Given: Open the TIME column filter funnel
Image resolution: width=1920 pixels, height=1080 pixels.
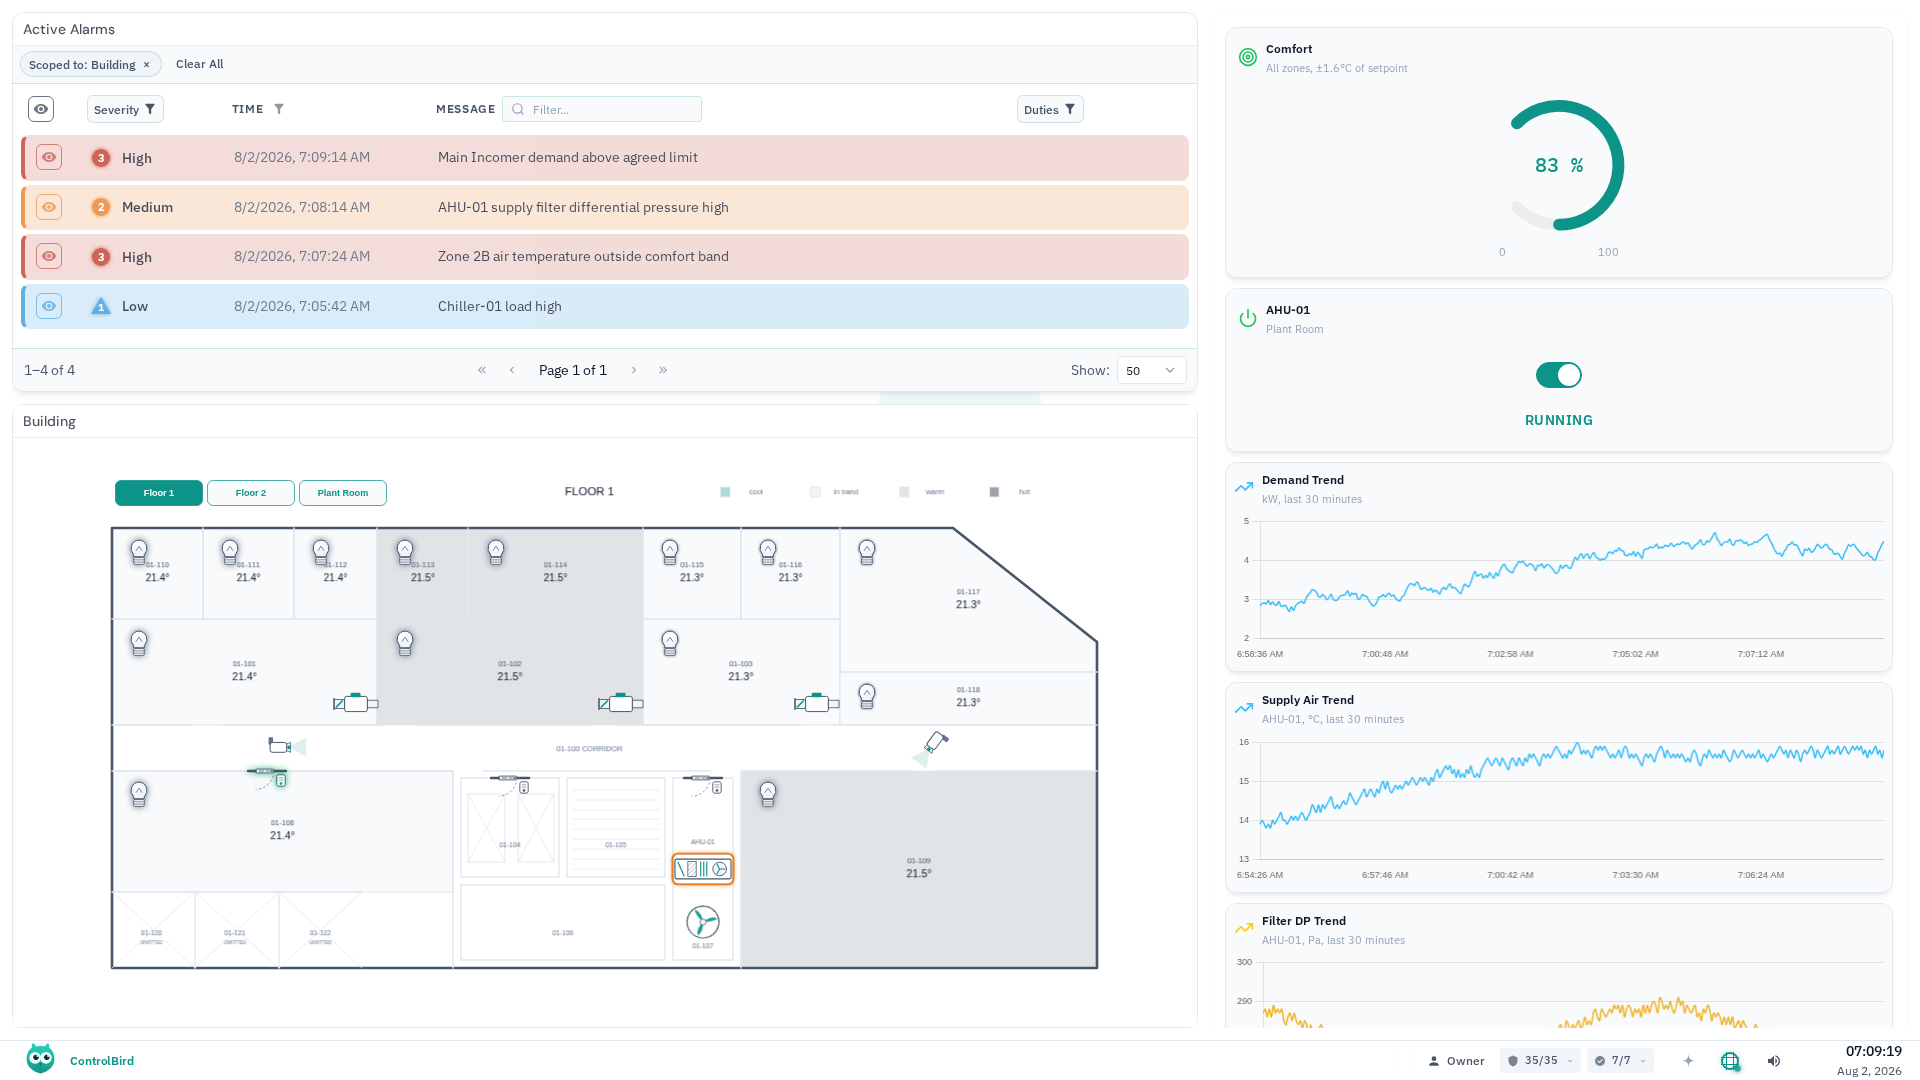Looking at the screenshot, I should click(279, 109).
